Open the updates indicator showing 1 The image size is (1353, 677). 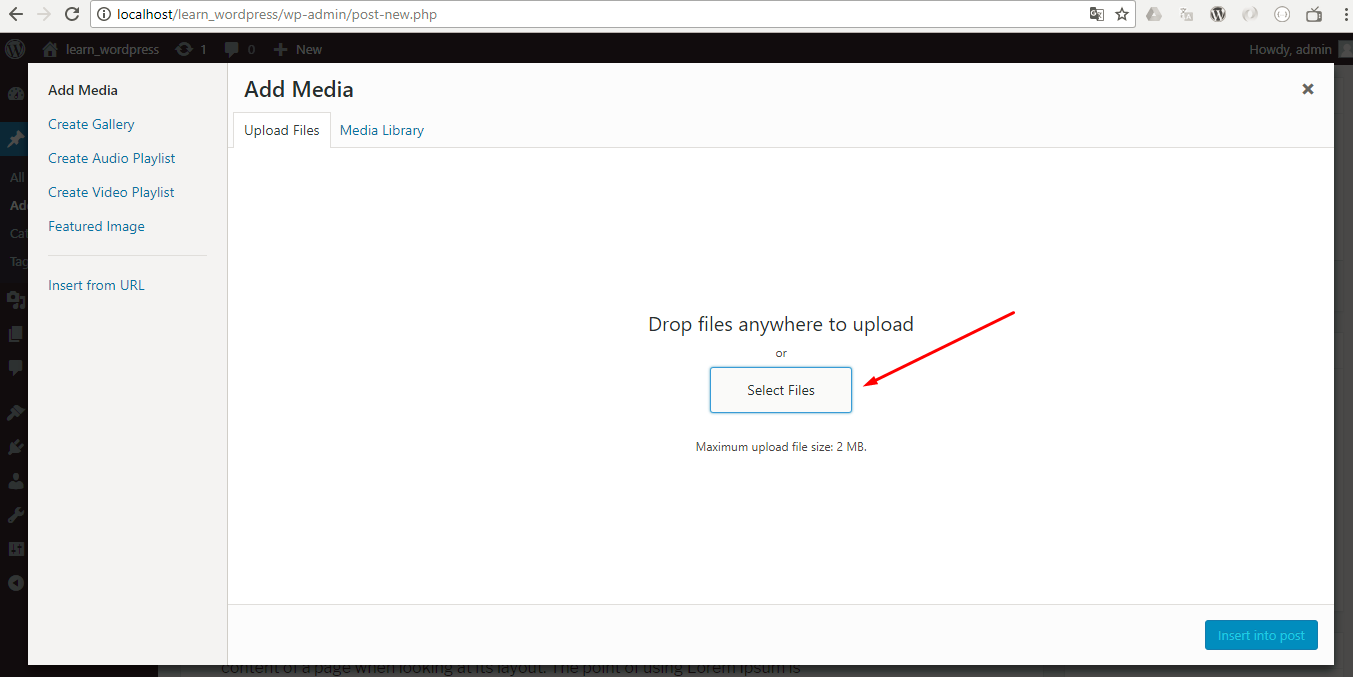(x=191, y=49)
